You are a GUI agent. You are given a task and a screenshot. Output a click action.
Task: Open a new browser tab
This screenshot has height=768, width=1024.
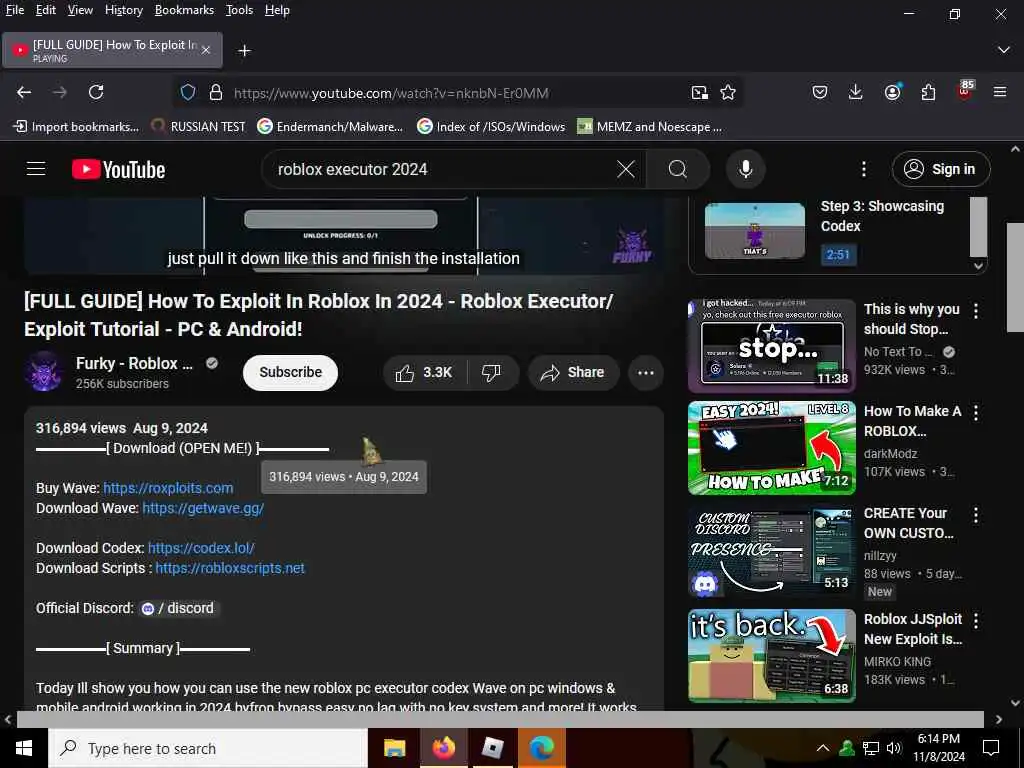pyautogui.click(x=244, y=50)
